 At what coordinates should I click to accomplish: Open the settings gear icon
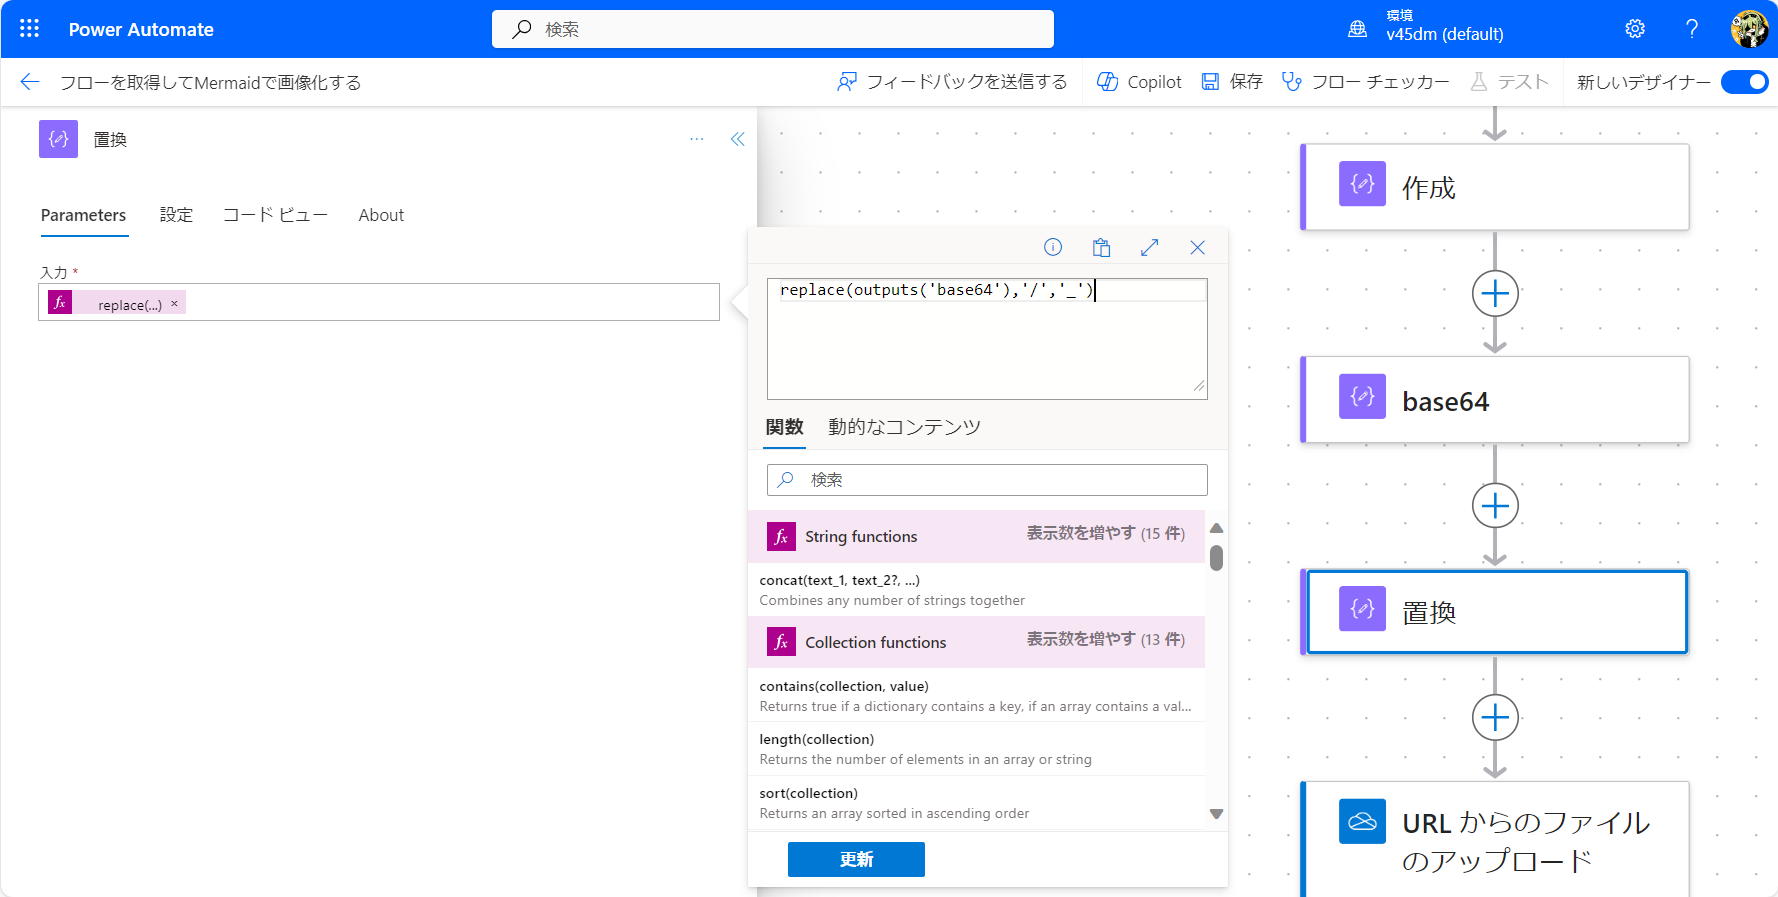[x=1635, y=29]
